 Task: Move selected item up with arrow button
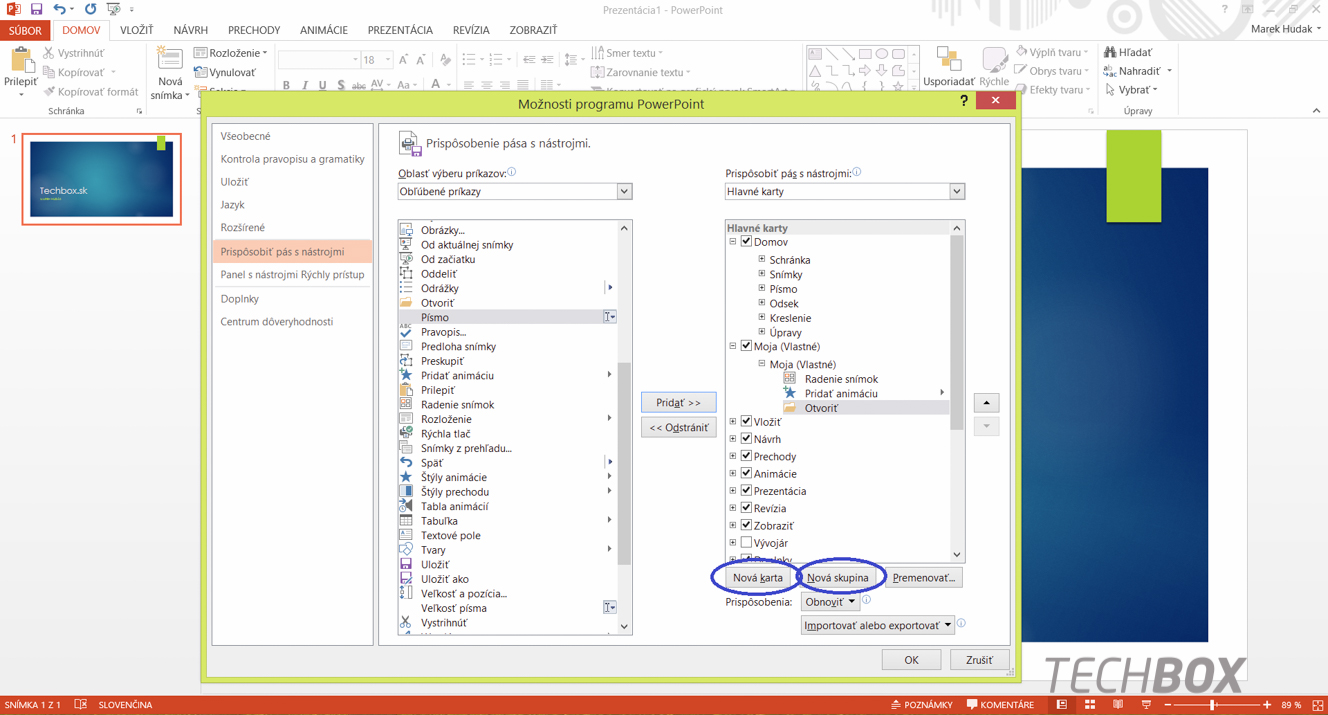(986, 403)
